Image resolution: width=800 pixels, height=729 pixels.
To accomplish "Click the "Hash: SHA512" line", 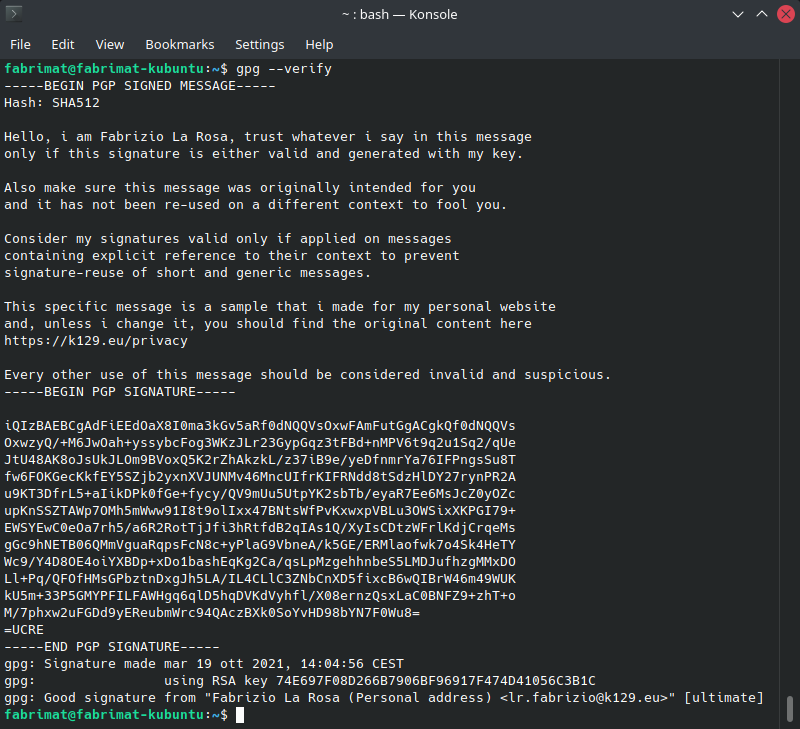I will point(52,103).
